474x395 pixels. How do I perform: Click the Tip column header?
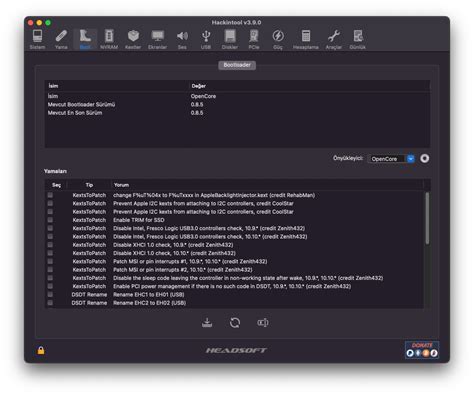tap(89, 185)
